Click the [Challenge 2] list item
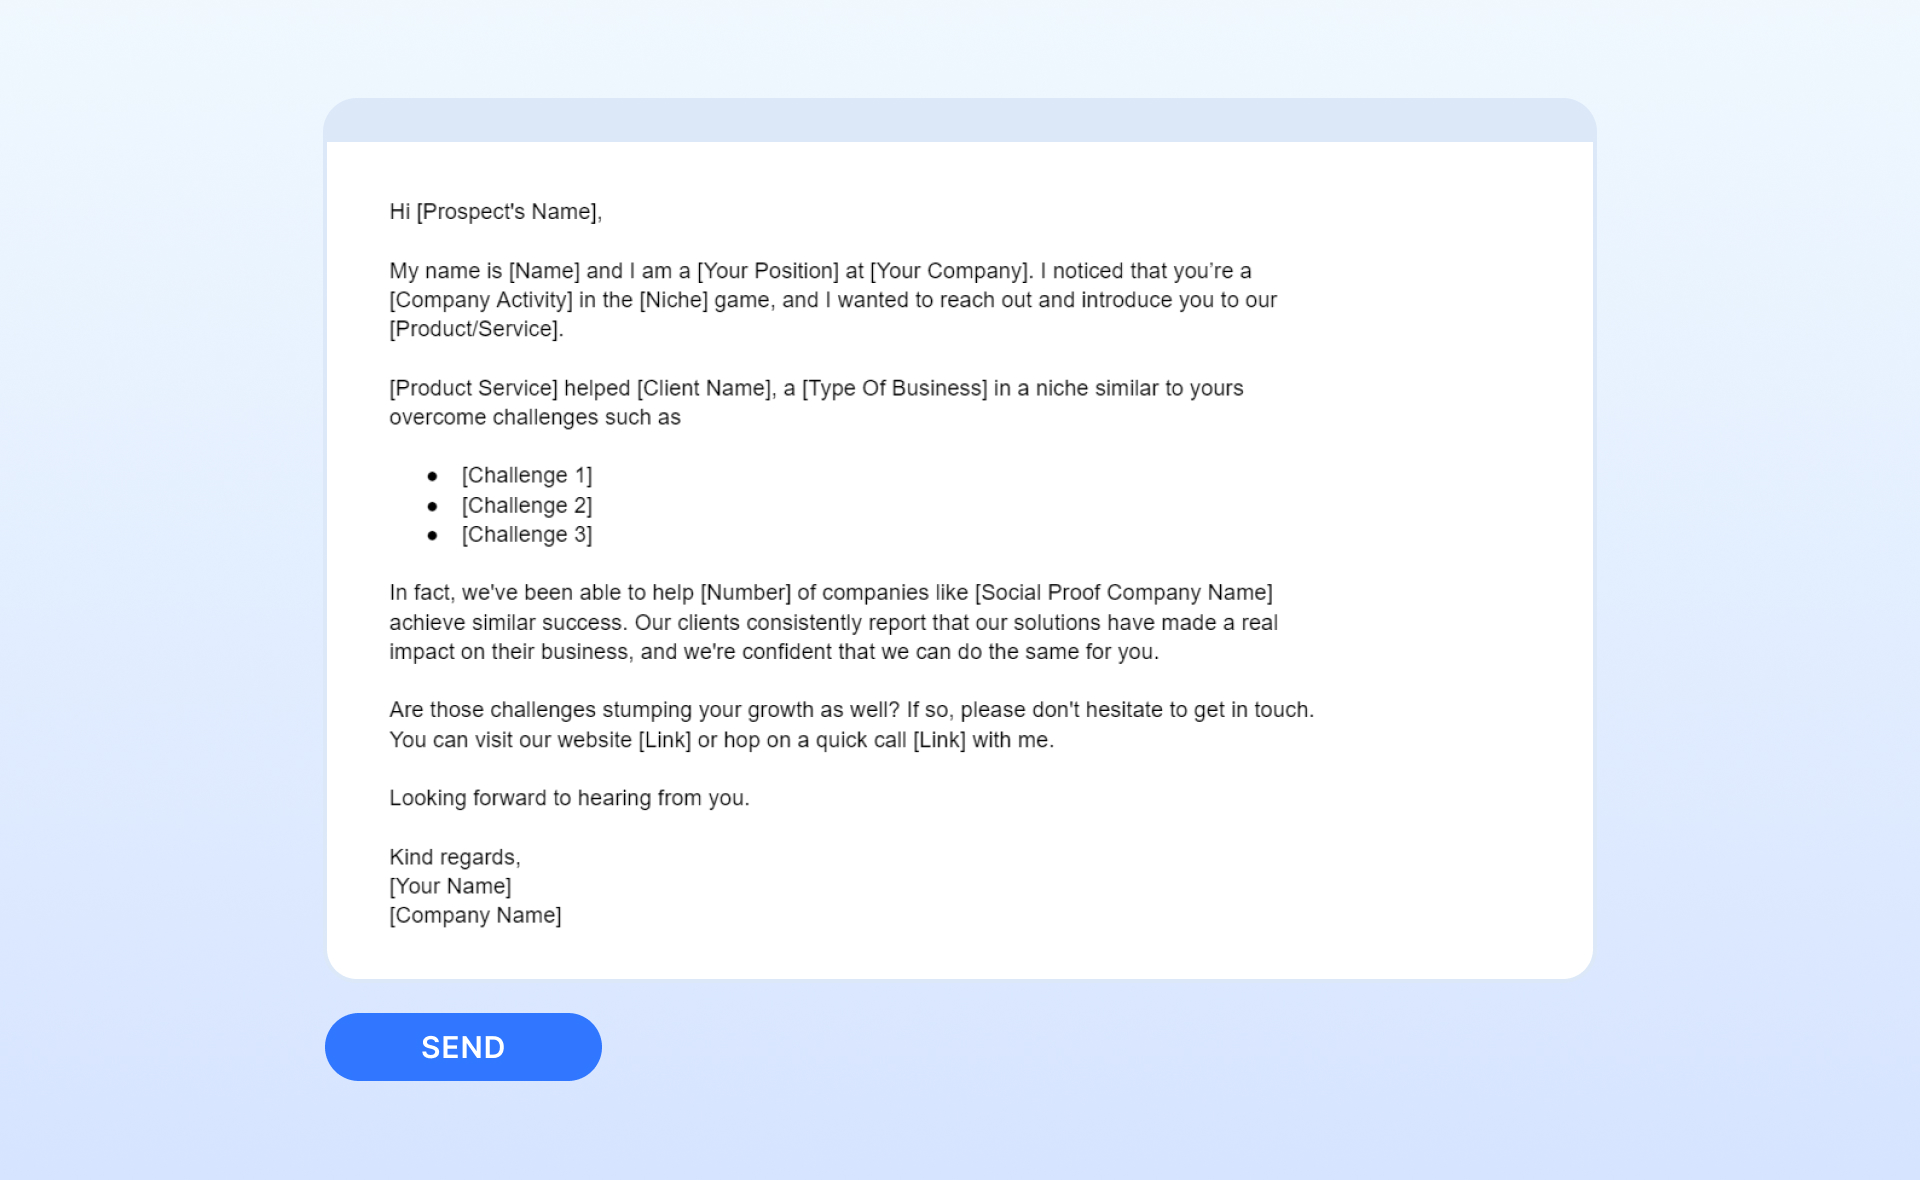 point(527,504)
